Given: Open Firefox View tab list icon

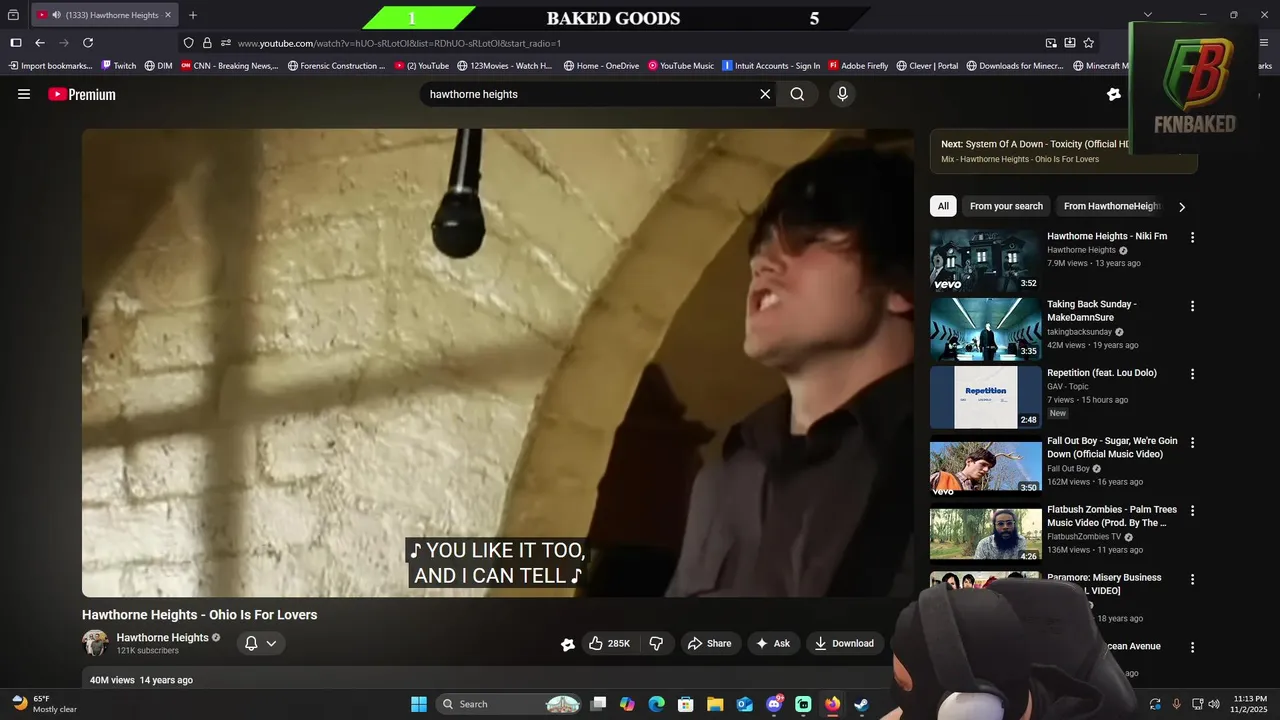Looking at the screenshot, I should (x=13, y=15).
